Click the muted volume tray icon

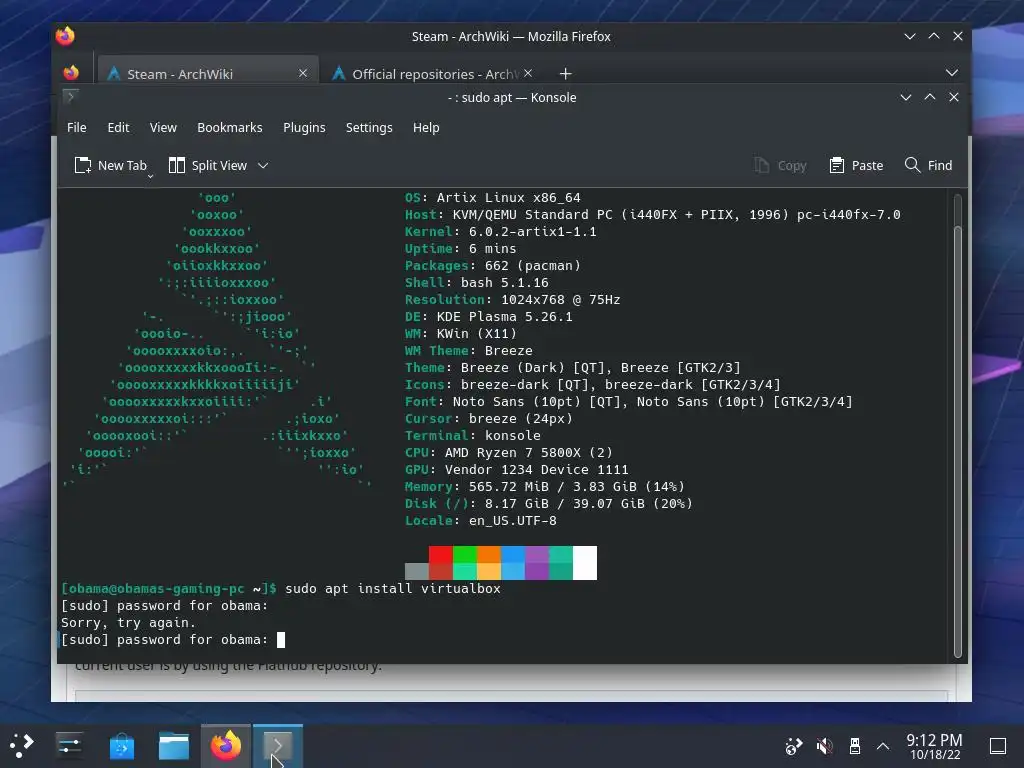(x=824, y=746)
